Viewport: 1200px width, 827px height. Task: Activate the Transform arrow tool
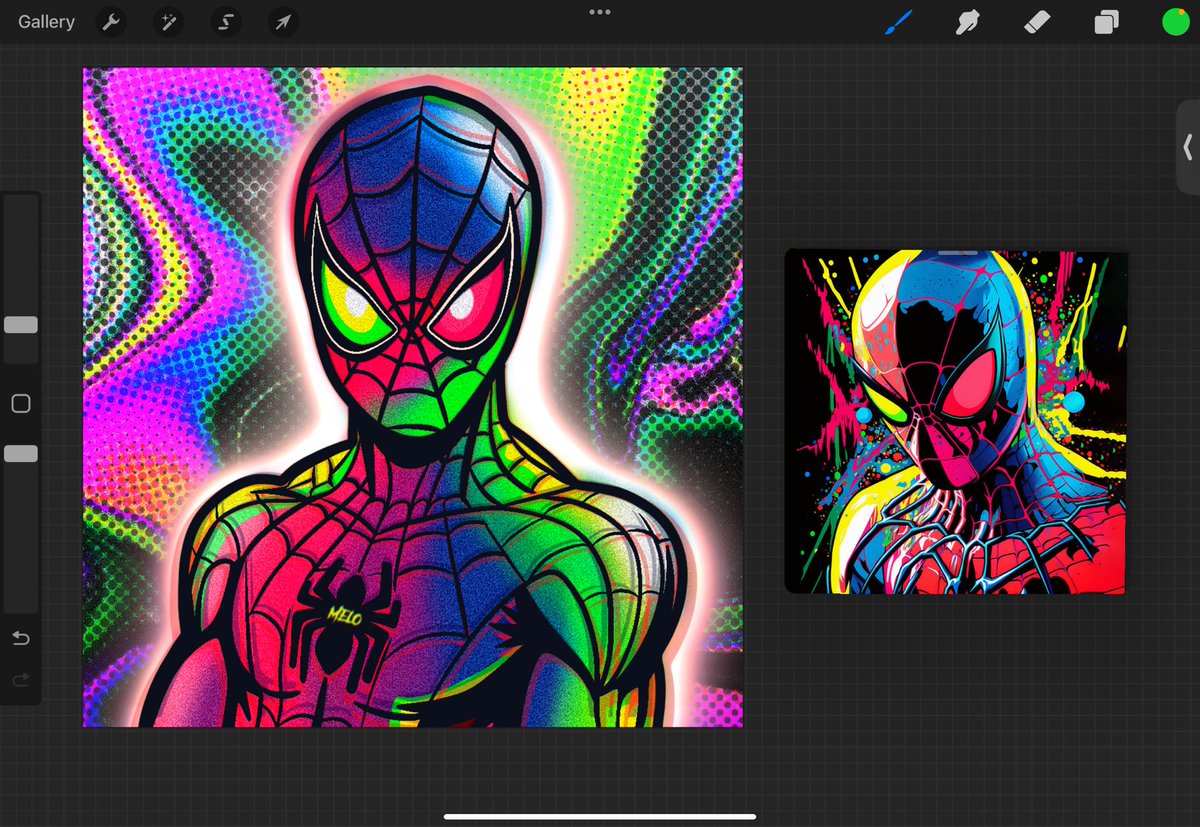click(284, 22)
